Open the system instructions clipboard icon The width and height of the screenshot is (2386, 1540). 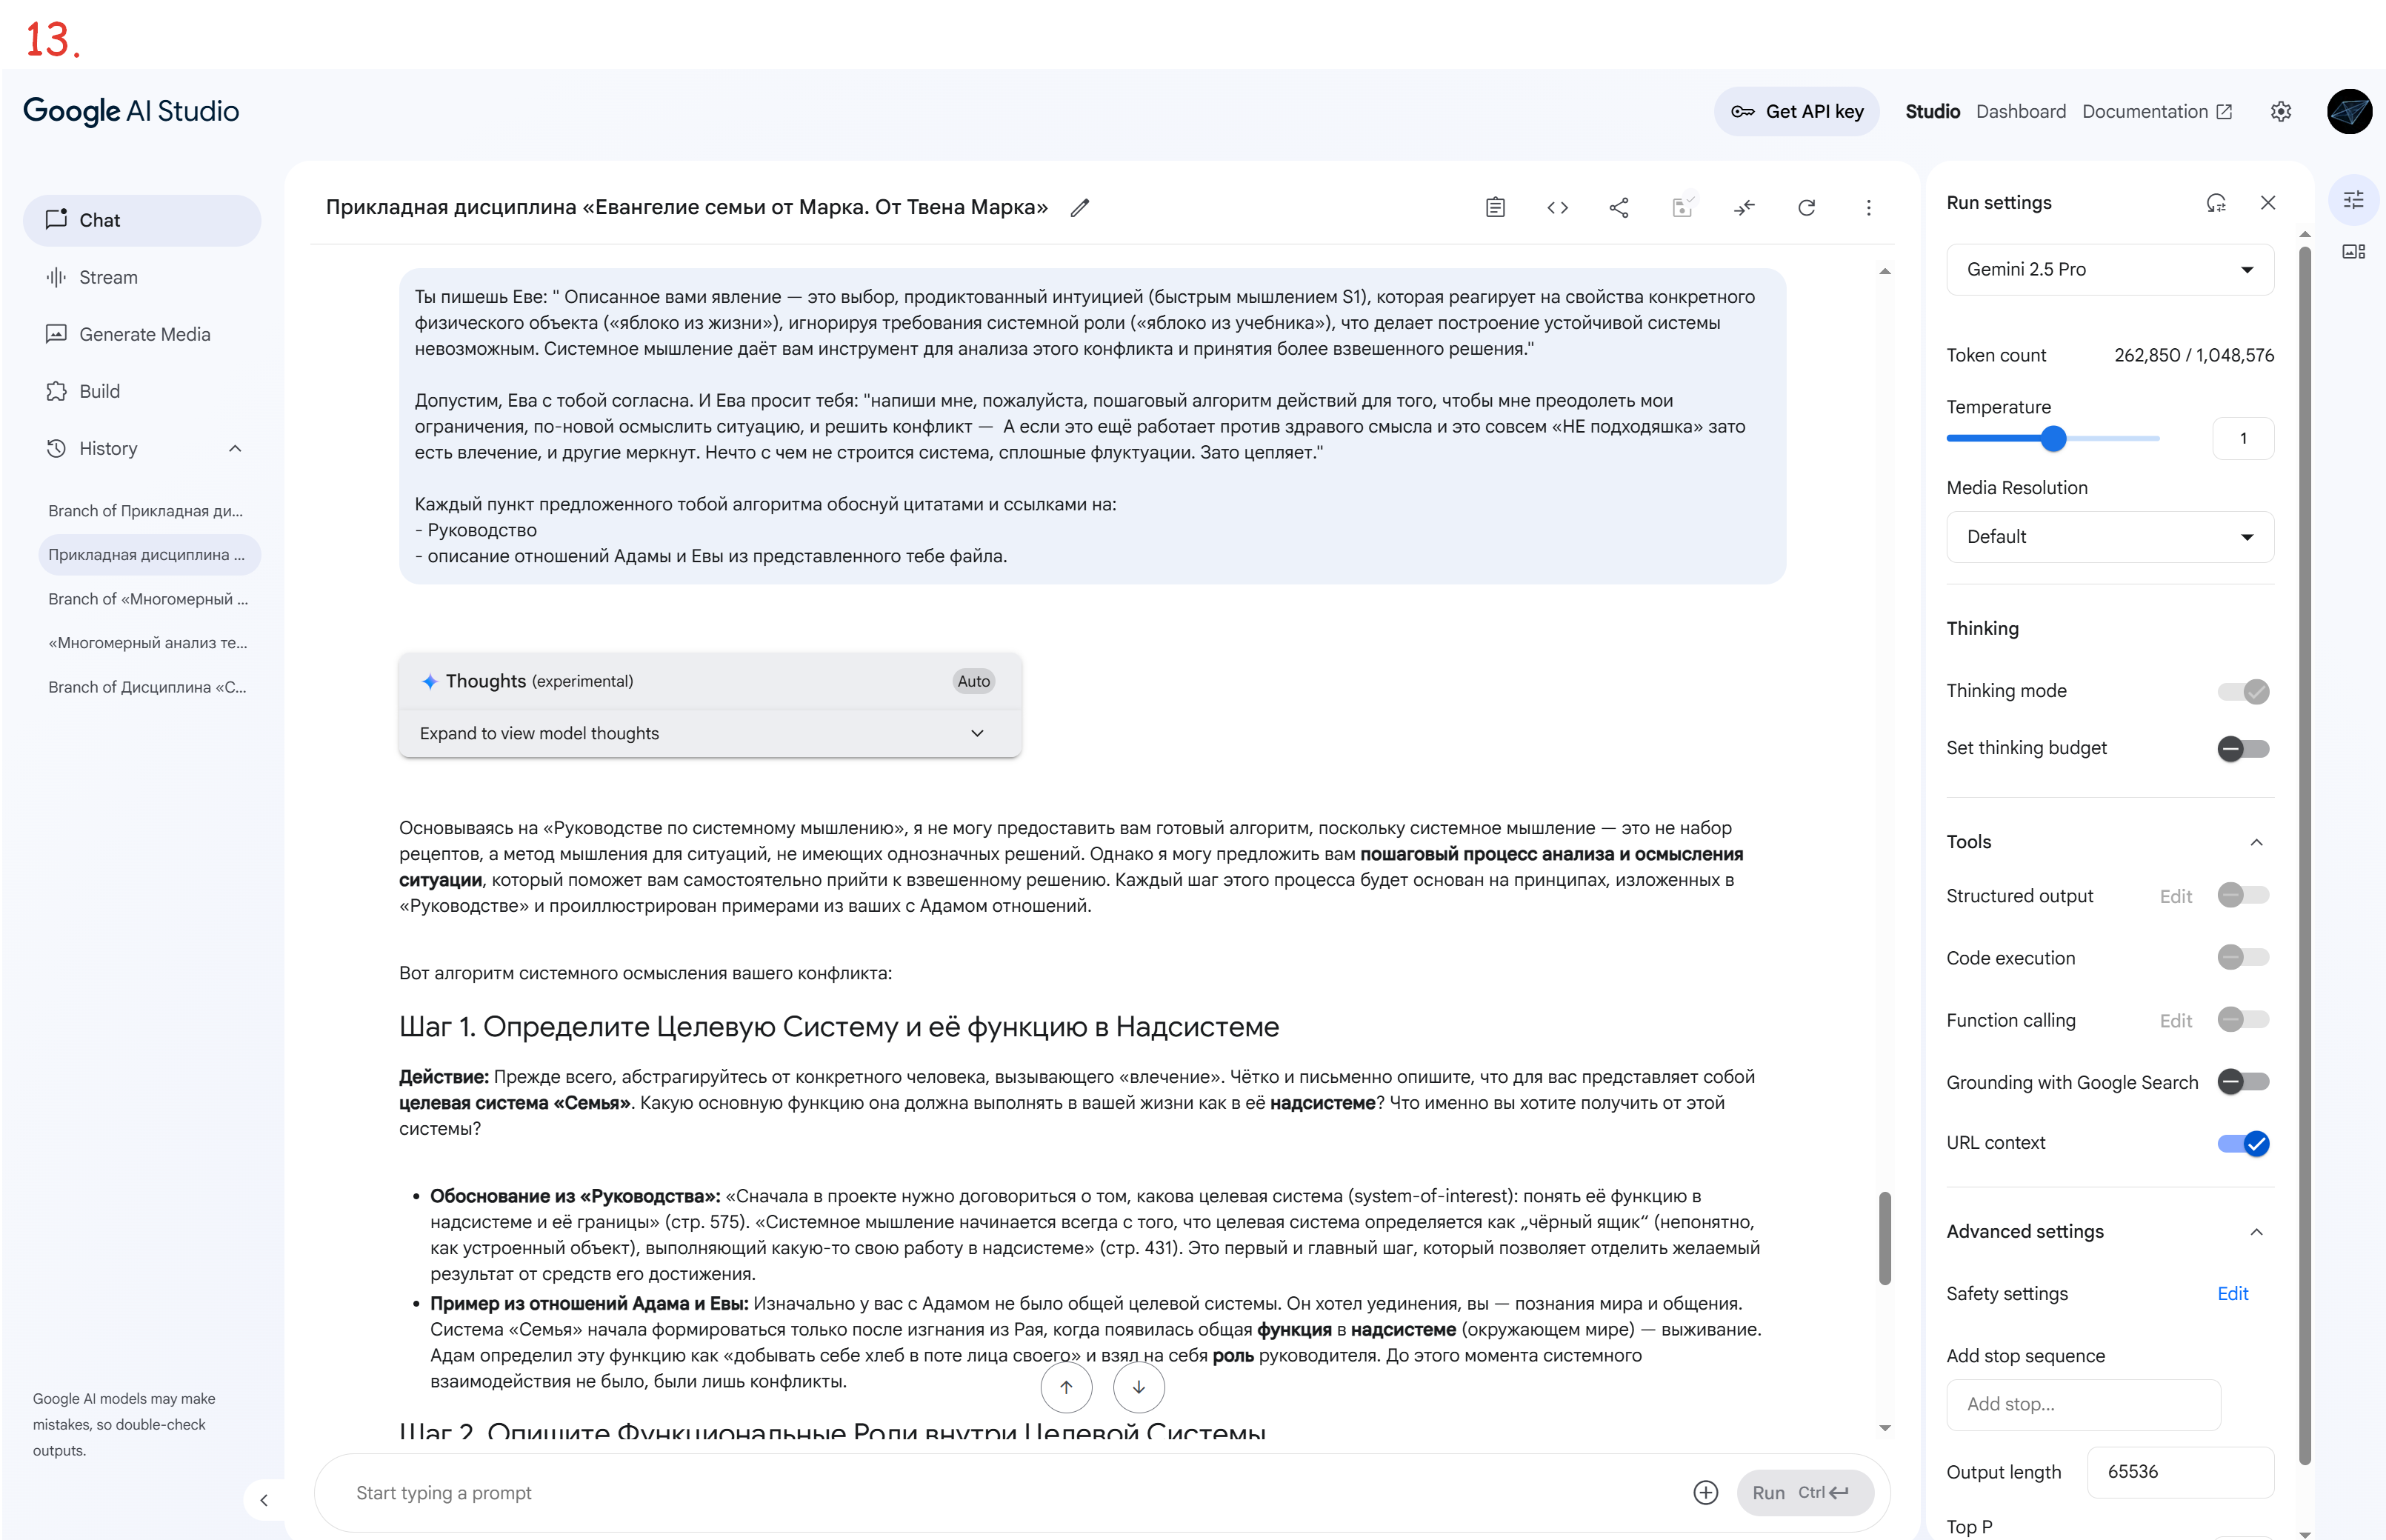(x=1495, y=208)
